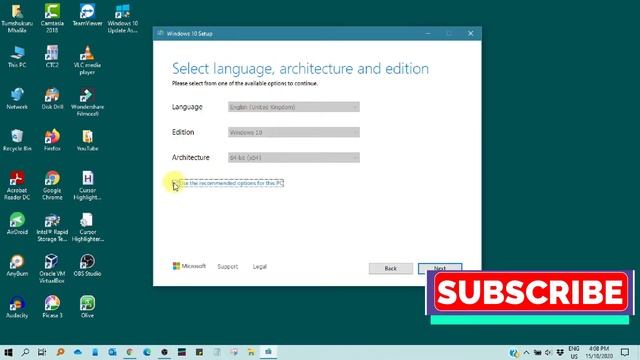Viewport: 640px width, 360px height.
Task: Select Acrobat Reader DC shortcut
Action: tap(17, 185)
